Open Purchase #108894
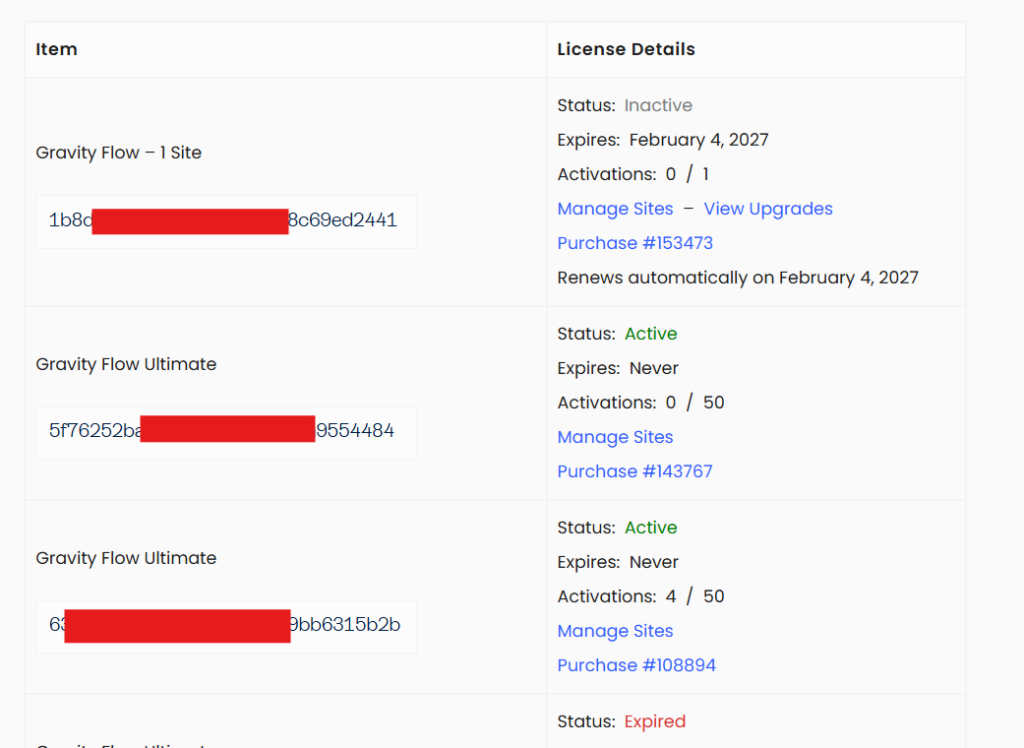 click(637, 665)
